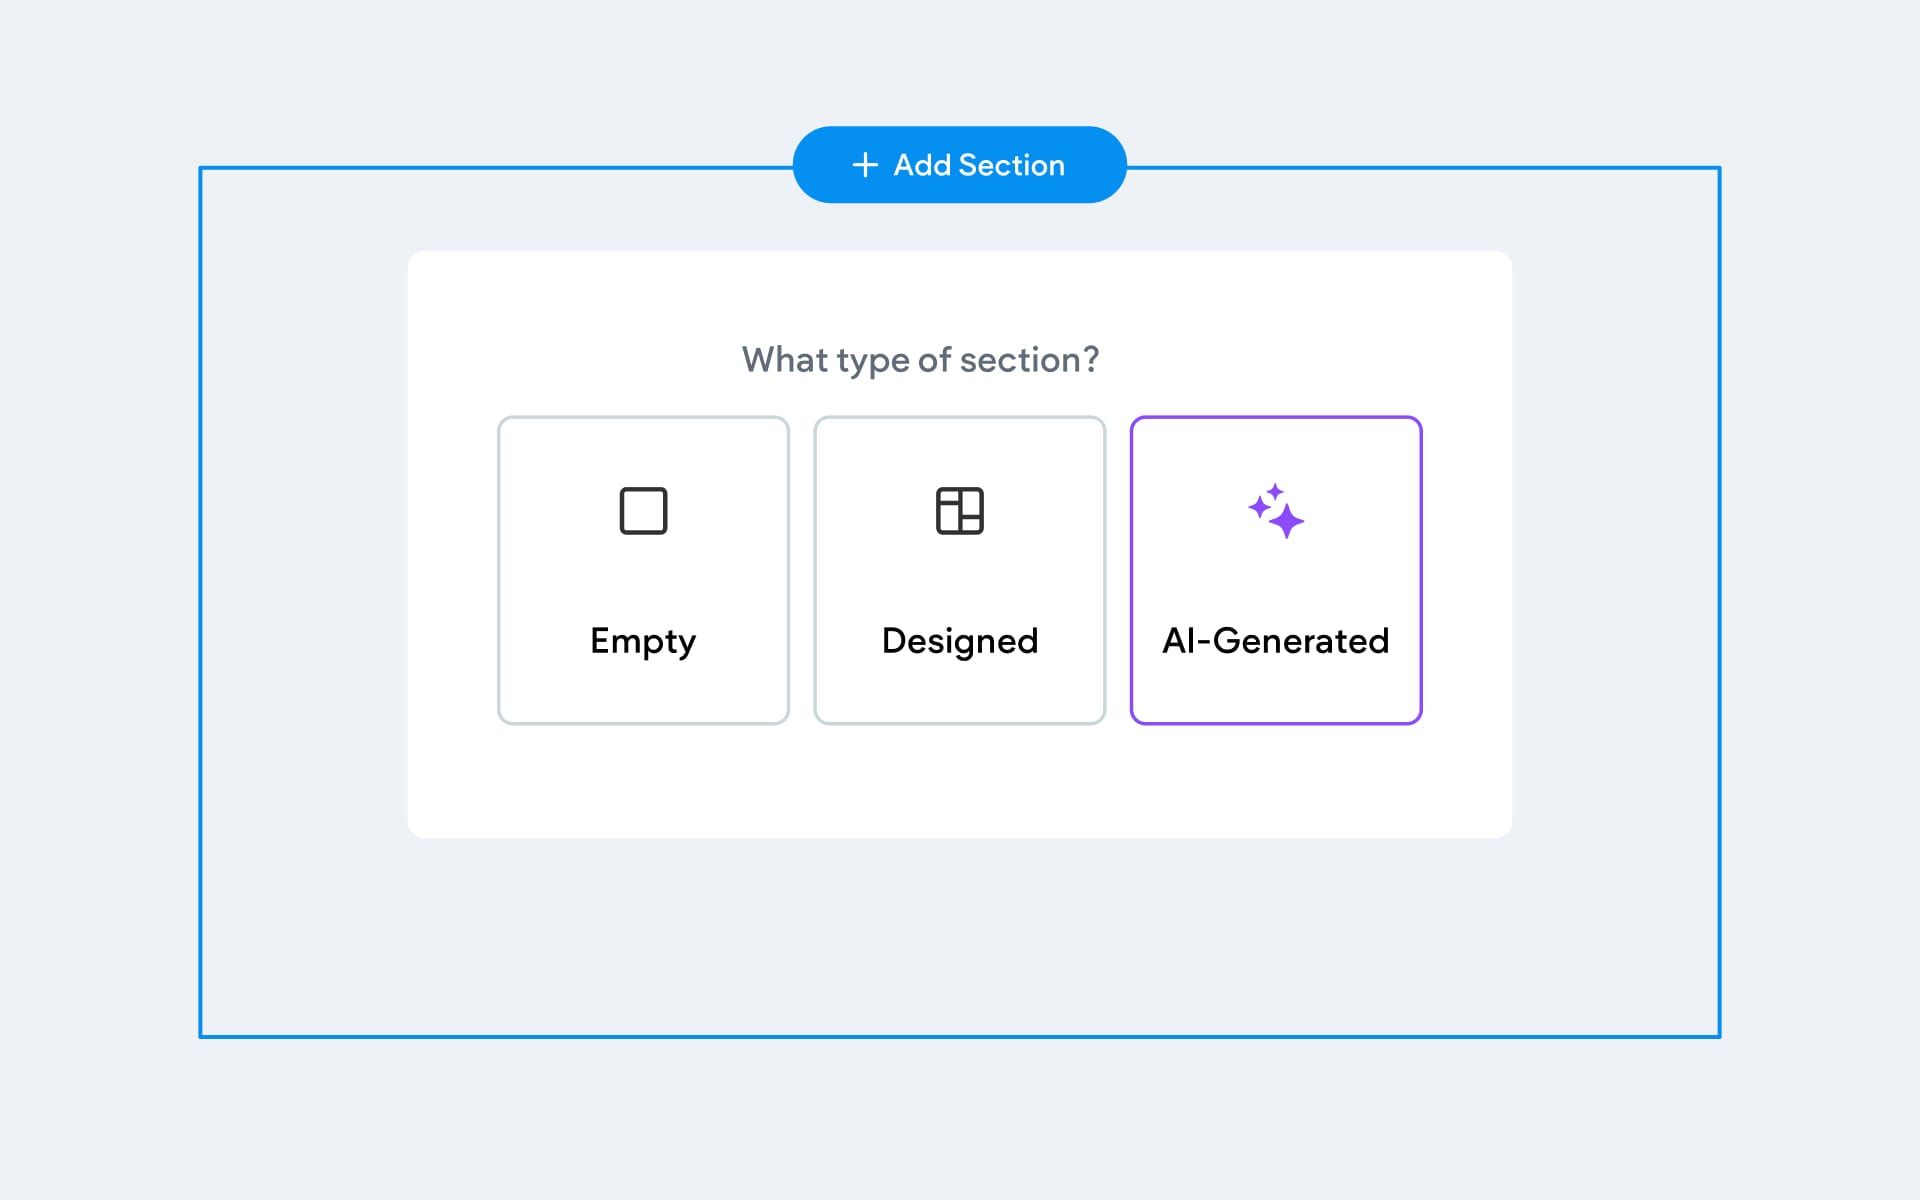Click the Designed label
This screenshot has width=1920, height=1200.
pos(959,641)
